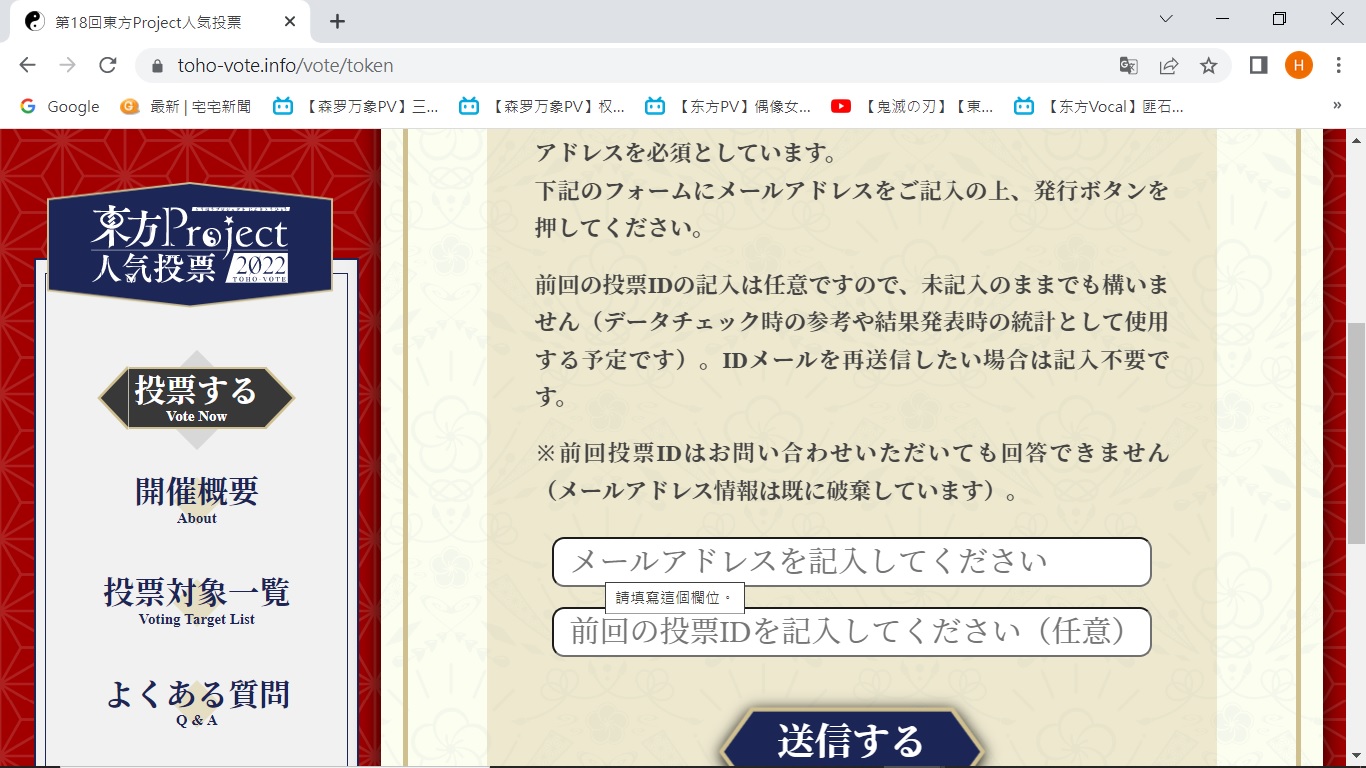
Task: Open よくある質問 Q&A page
Action: [196, 701]
